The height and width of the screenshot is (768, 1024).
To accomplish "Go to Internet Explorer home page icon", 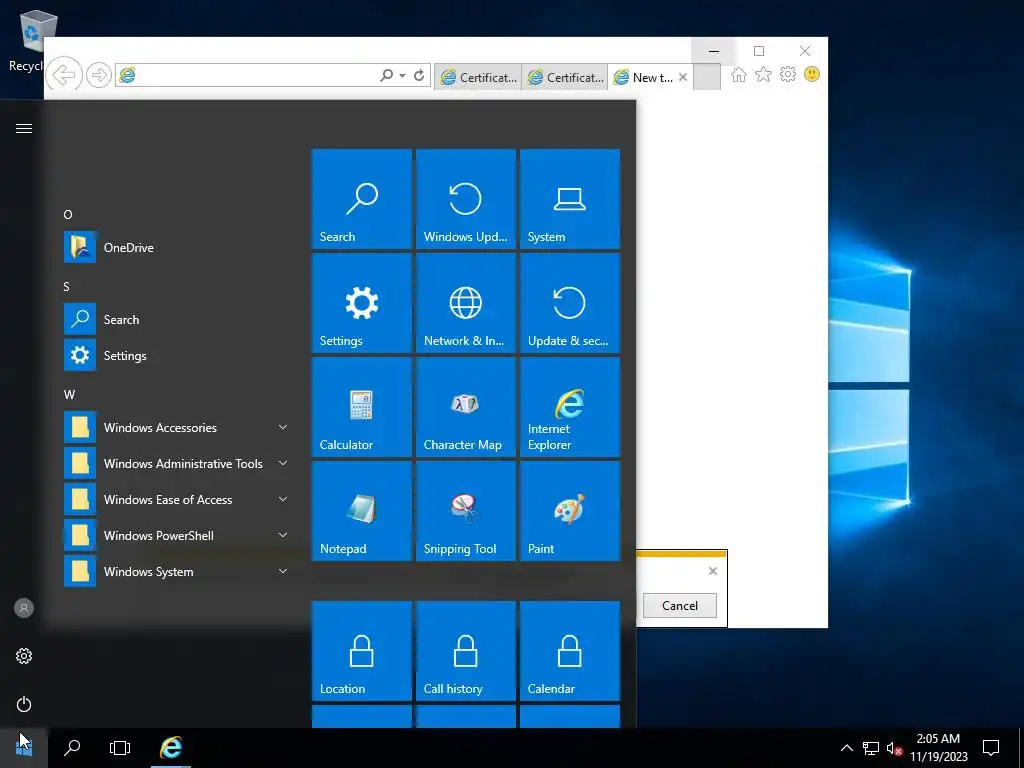I will point(739,74).
